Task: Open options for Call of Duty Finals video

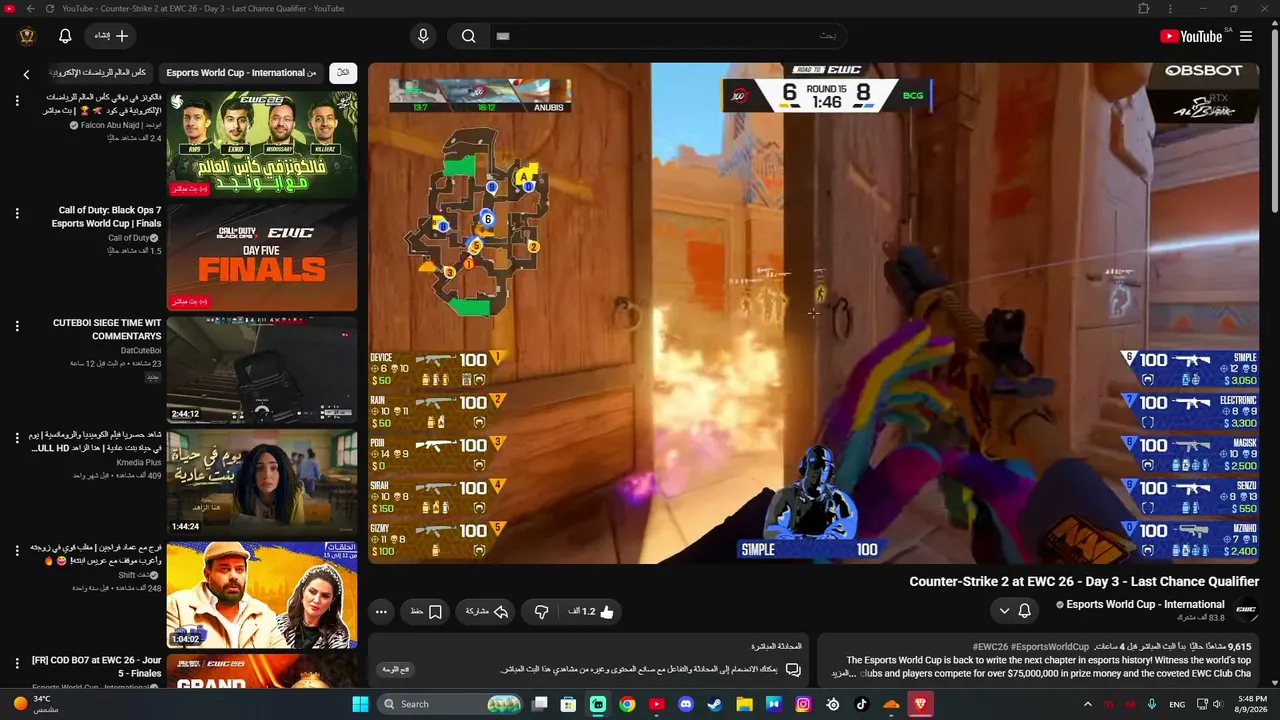Action: pos(17,213)
